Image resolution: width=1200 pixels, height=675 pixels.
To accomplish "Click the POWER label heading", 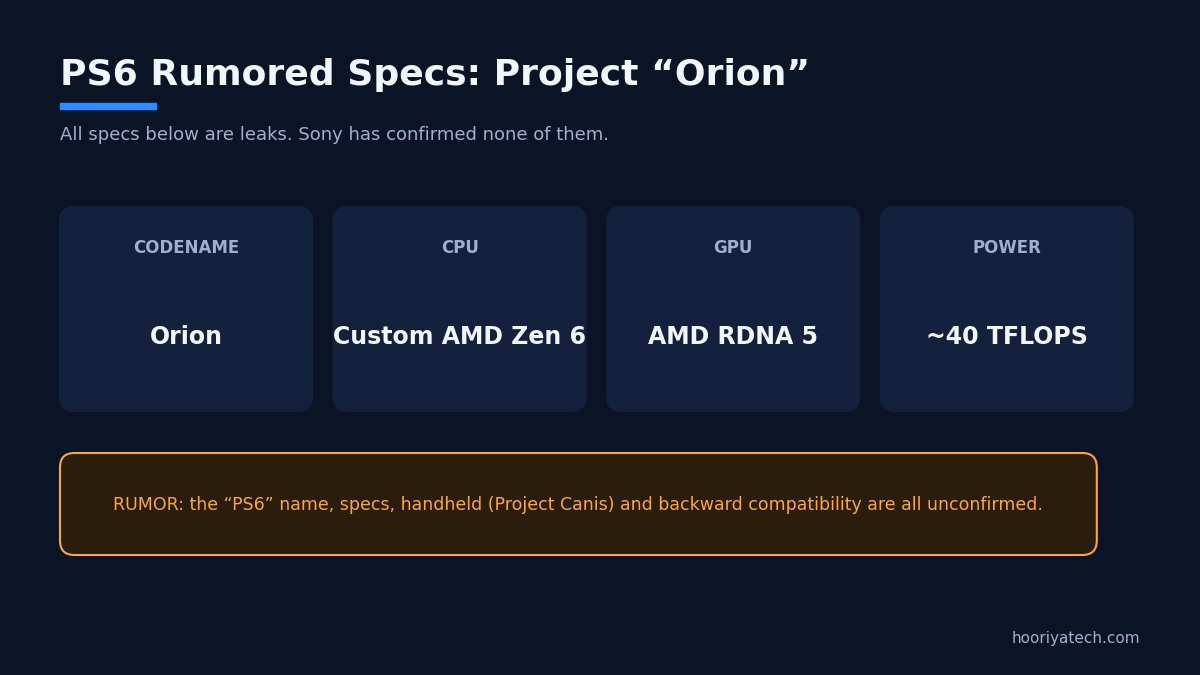I will 1007,248.
